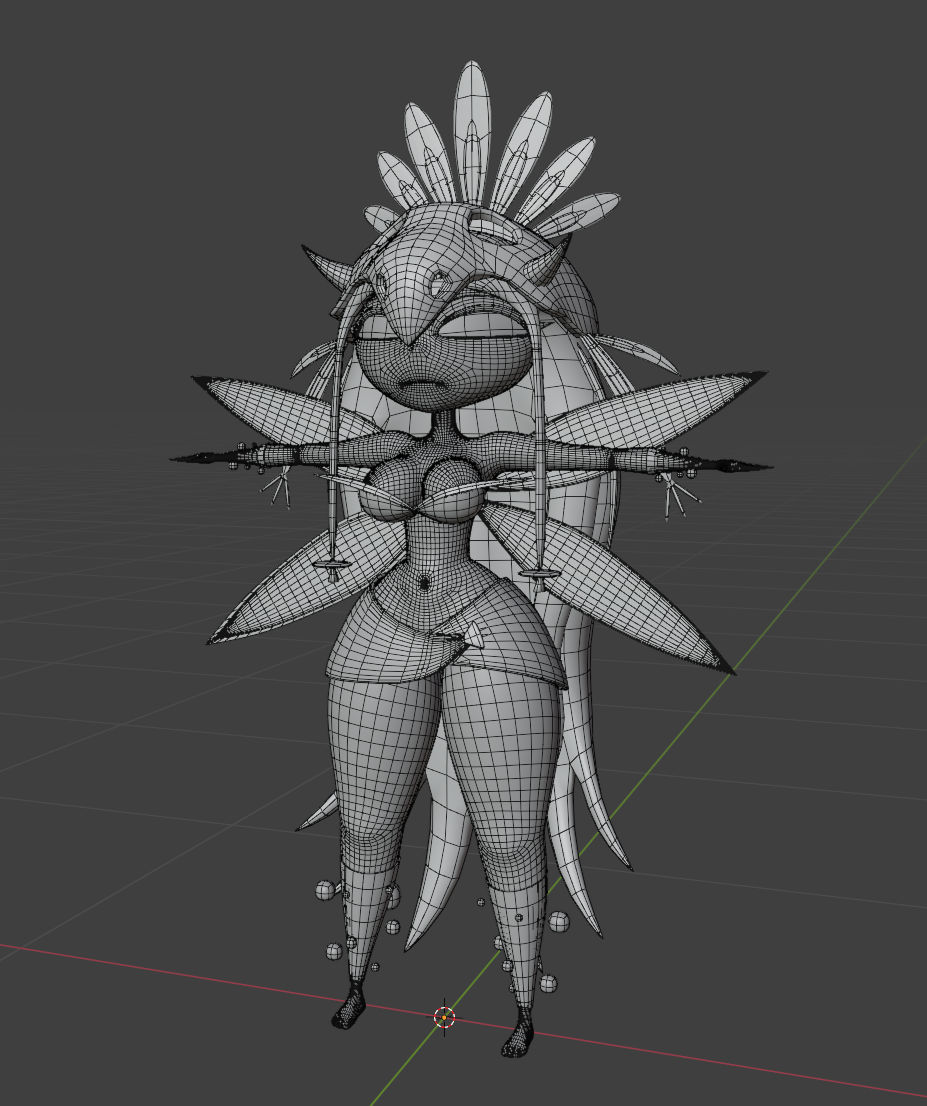927x1106 pixels.
Task: Click the character's navel on the torso
Action: tap(423, 583)
